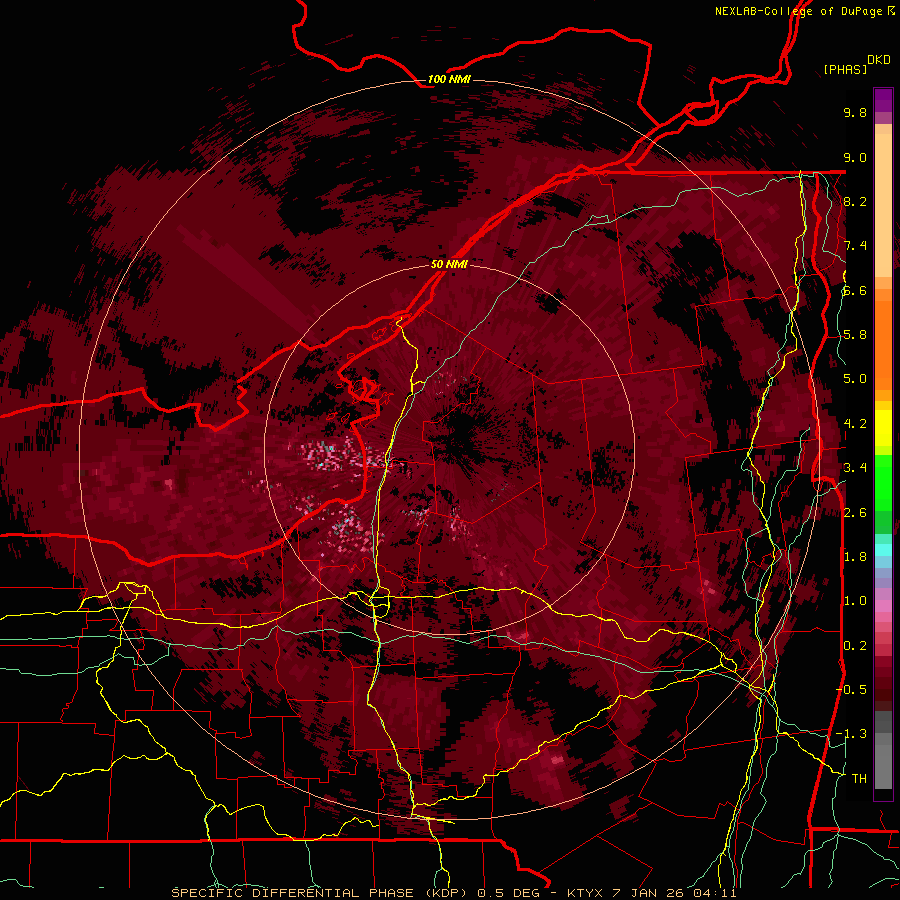Click the 5.8 scale value

pos(855,335)
